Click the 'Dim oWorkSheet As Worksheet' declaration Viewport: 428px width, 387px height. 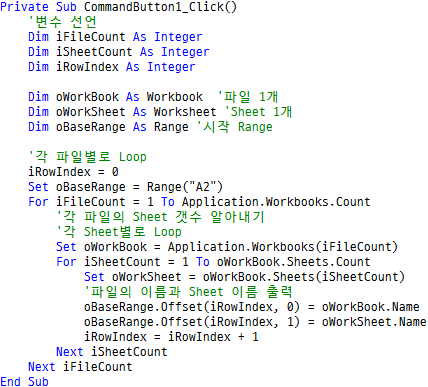coord(122,112)
